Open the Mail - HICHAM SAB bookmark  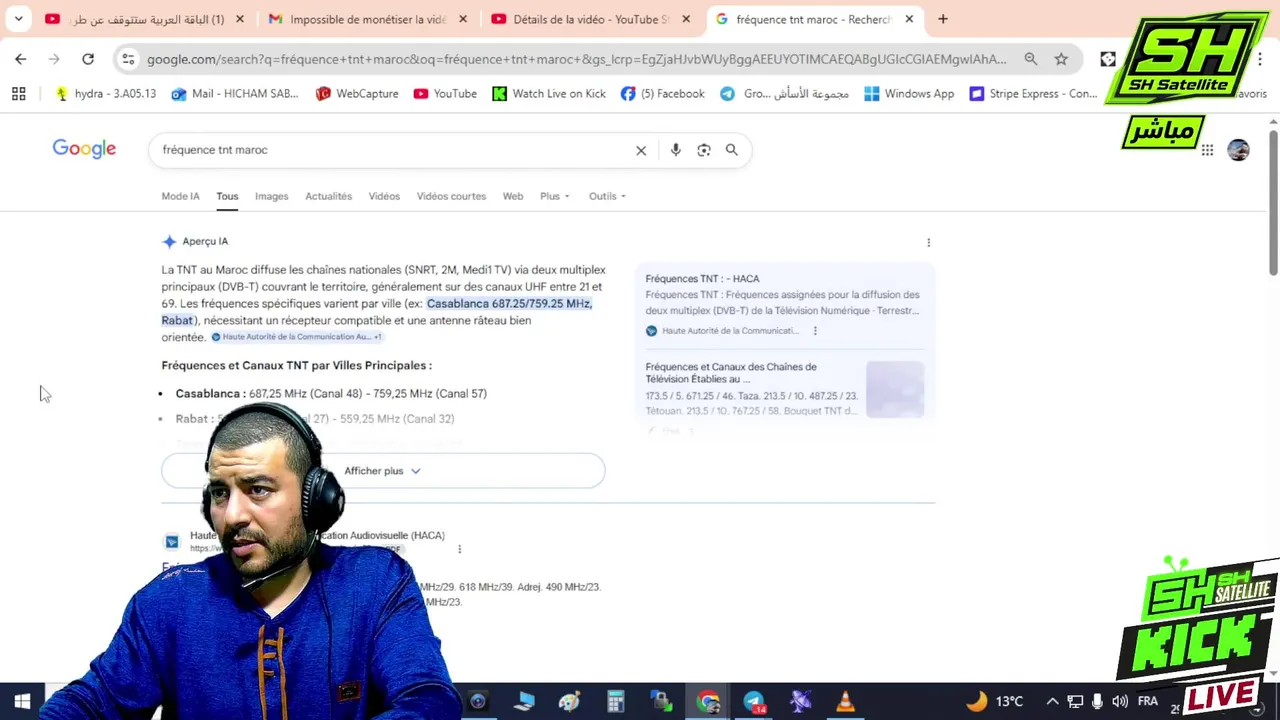235,93
